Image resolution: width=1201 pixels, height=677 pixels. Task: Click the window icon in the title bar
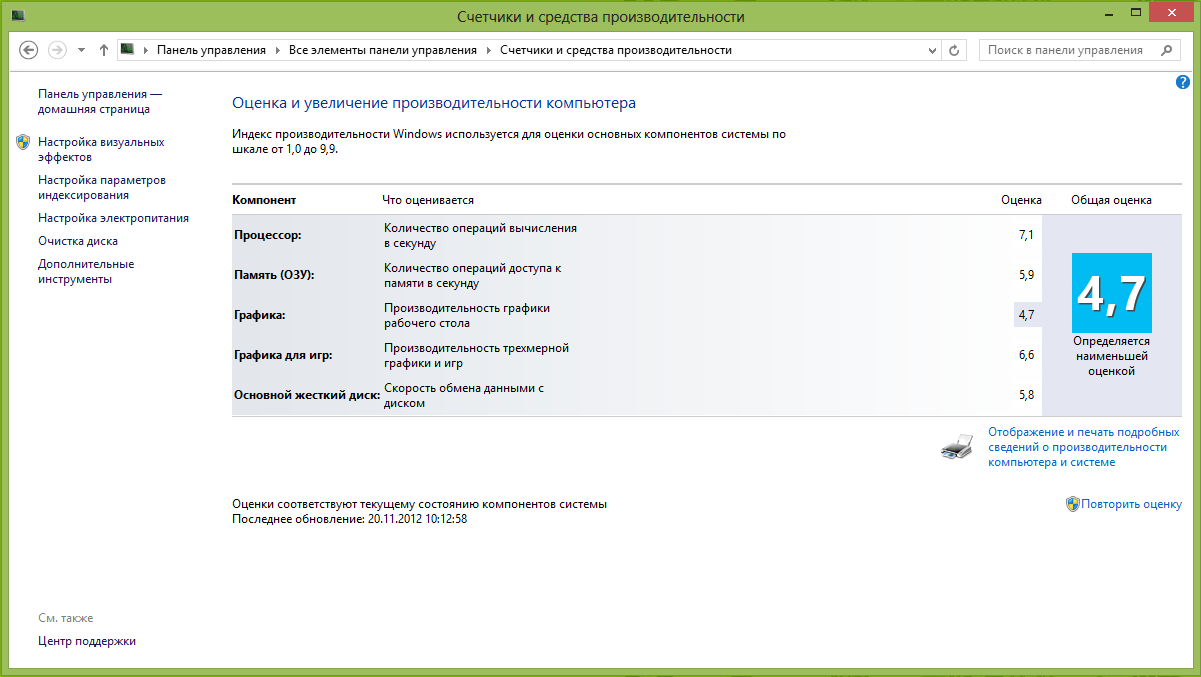[x=18, y=17]
